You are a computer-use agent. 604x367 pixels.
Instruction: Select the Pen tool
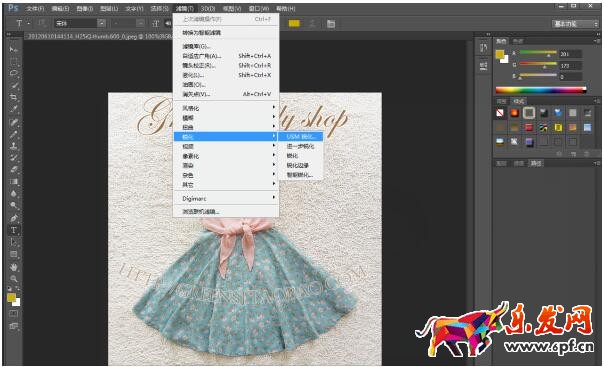(13, 218)
